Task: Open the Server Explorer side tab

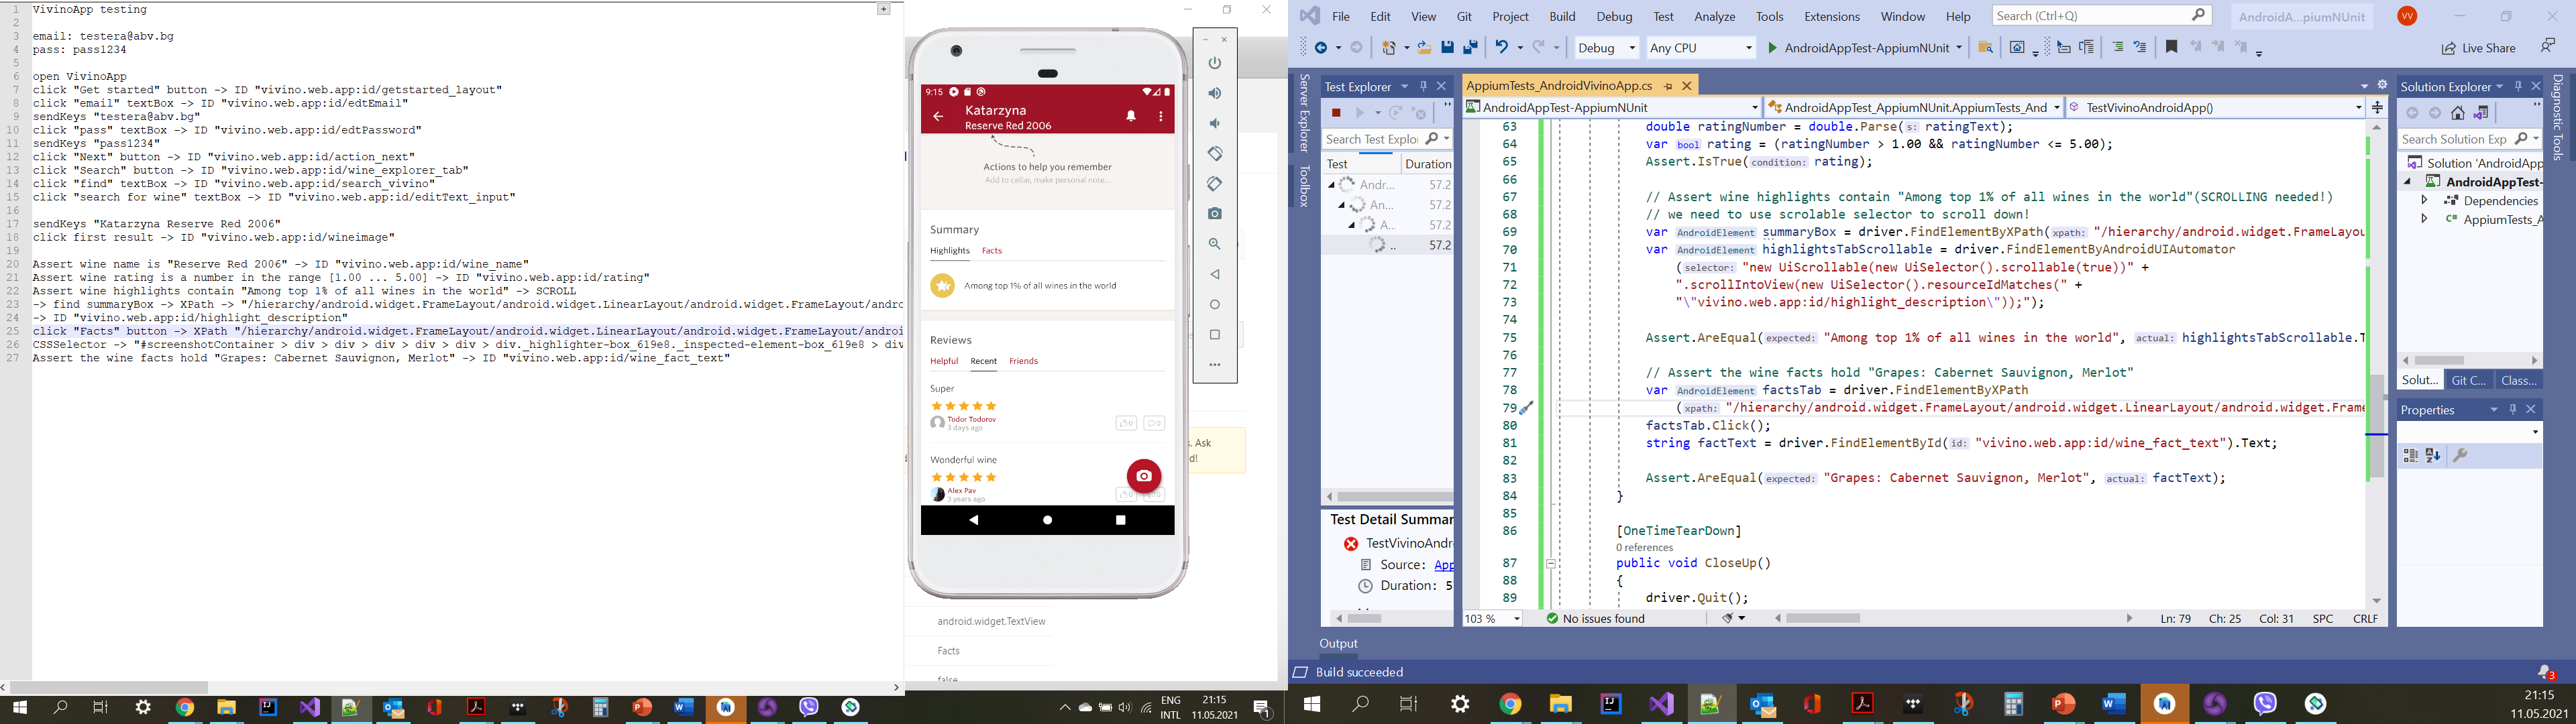Action: coord(1304,113)
